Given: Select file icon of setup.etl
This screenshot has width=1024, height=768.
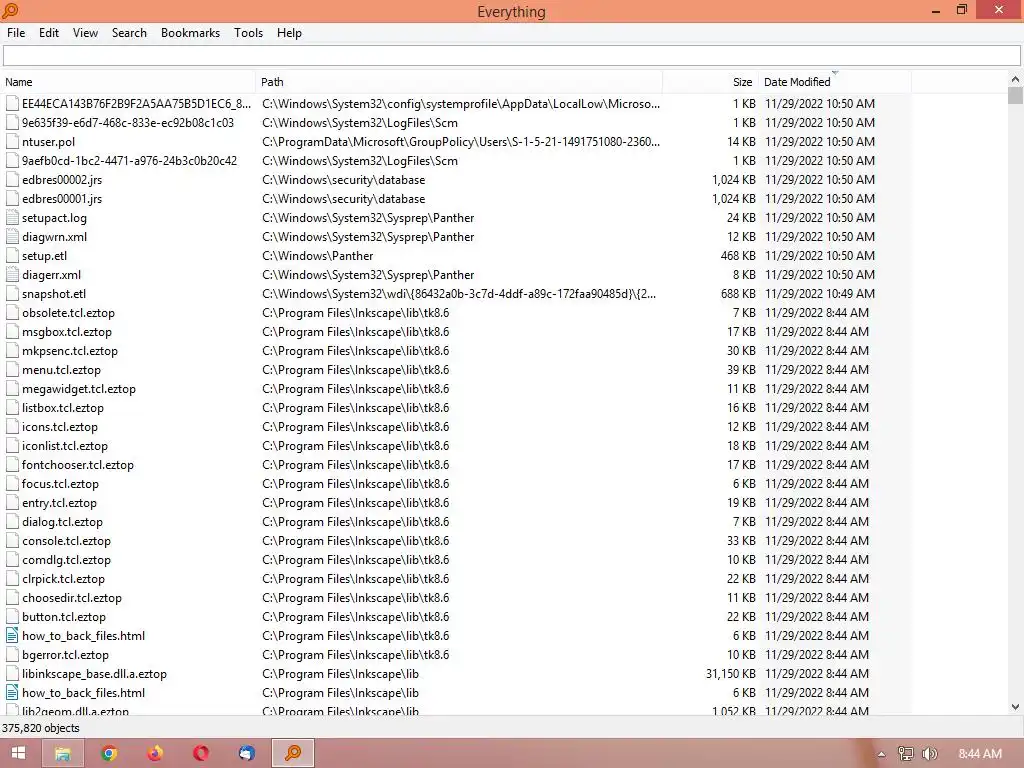Looking at the screenshot, I should click(x=12, y=255).
